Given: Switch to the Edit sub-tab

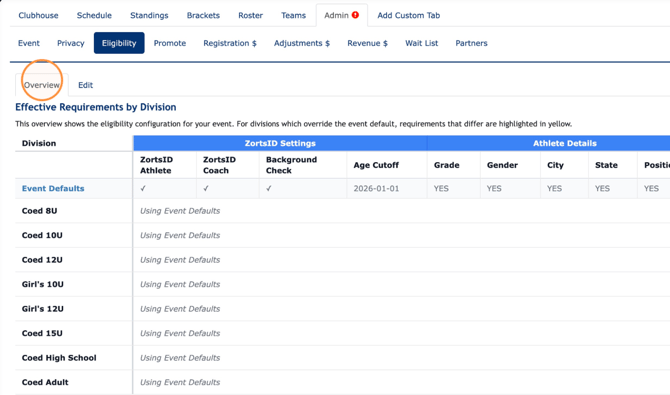Looking at the screenshot, I should click(x=85, y=85).
